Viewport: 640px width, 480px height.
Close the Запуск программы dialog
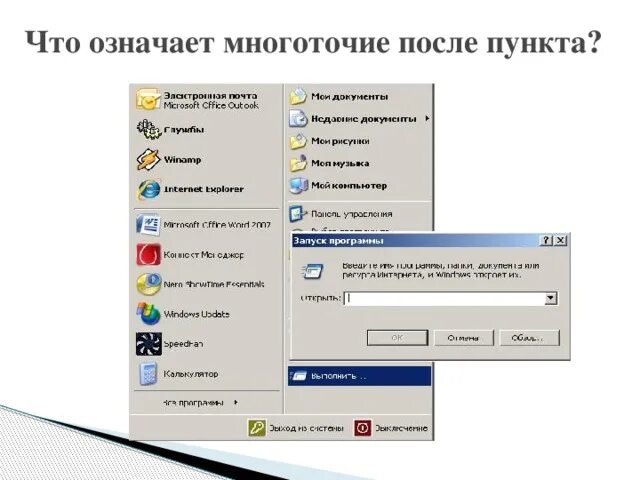(x=561, y=240)
